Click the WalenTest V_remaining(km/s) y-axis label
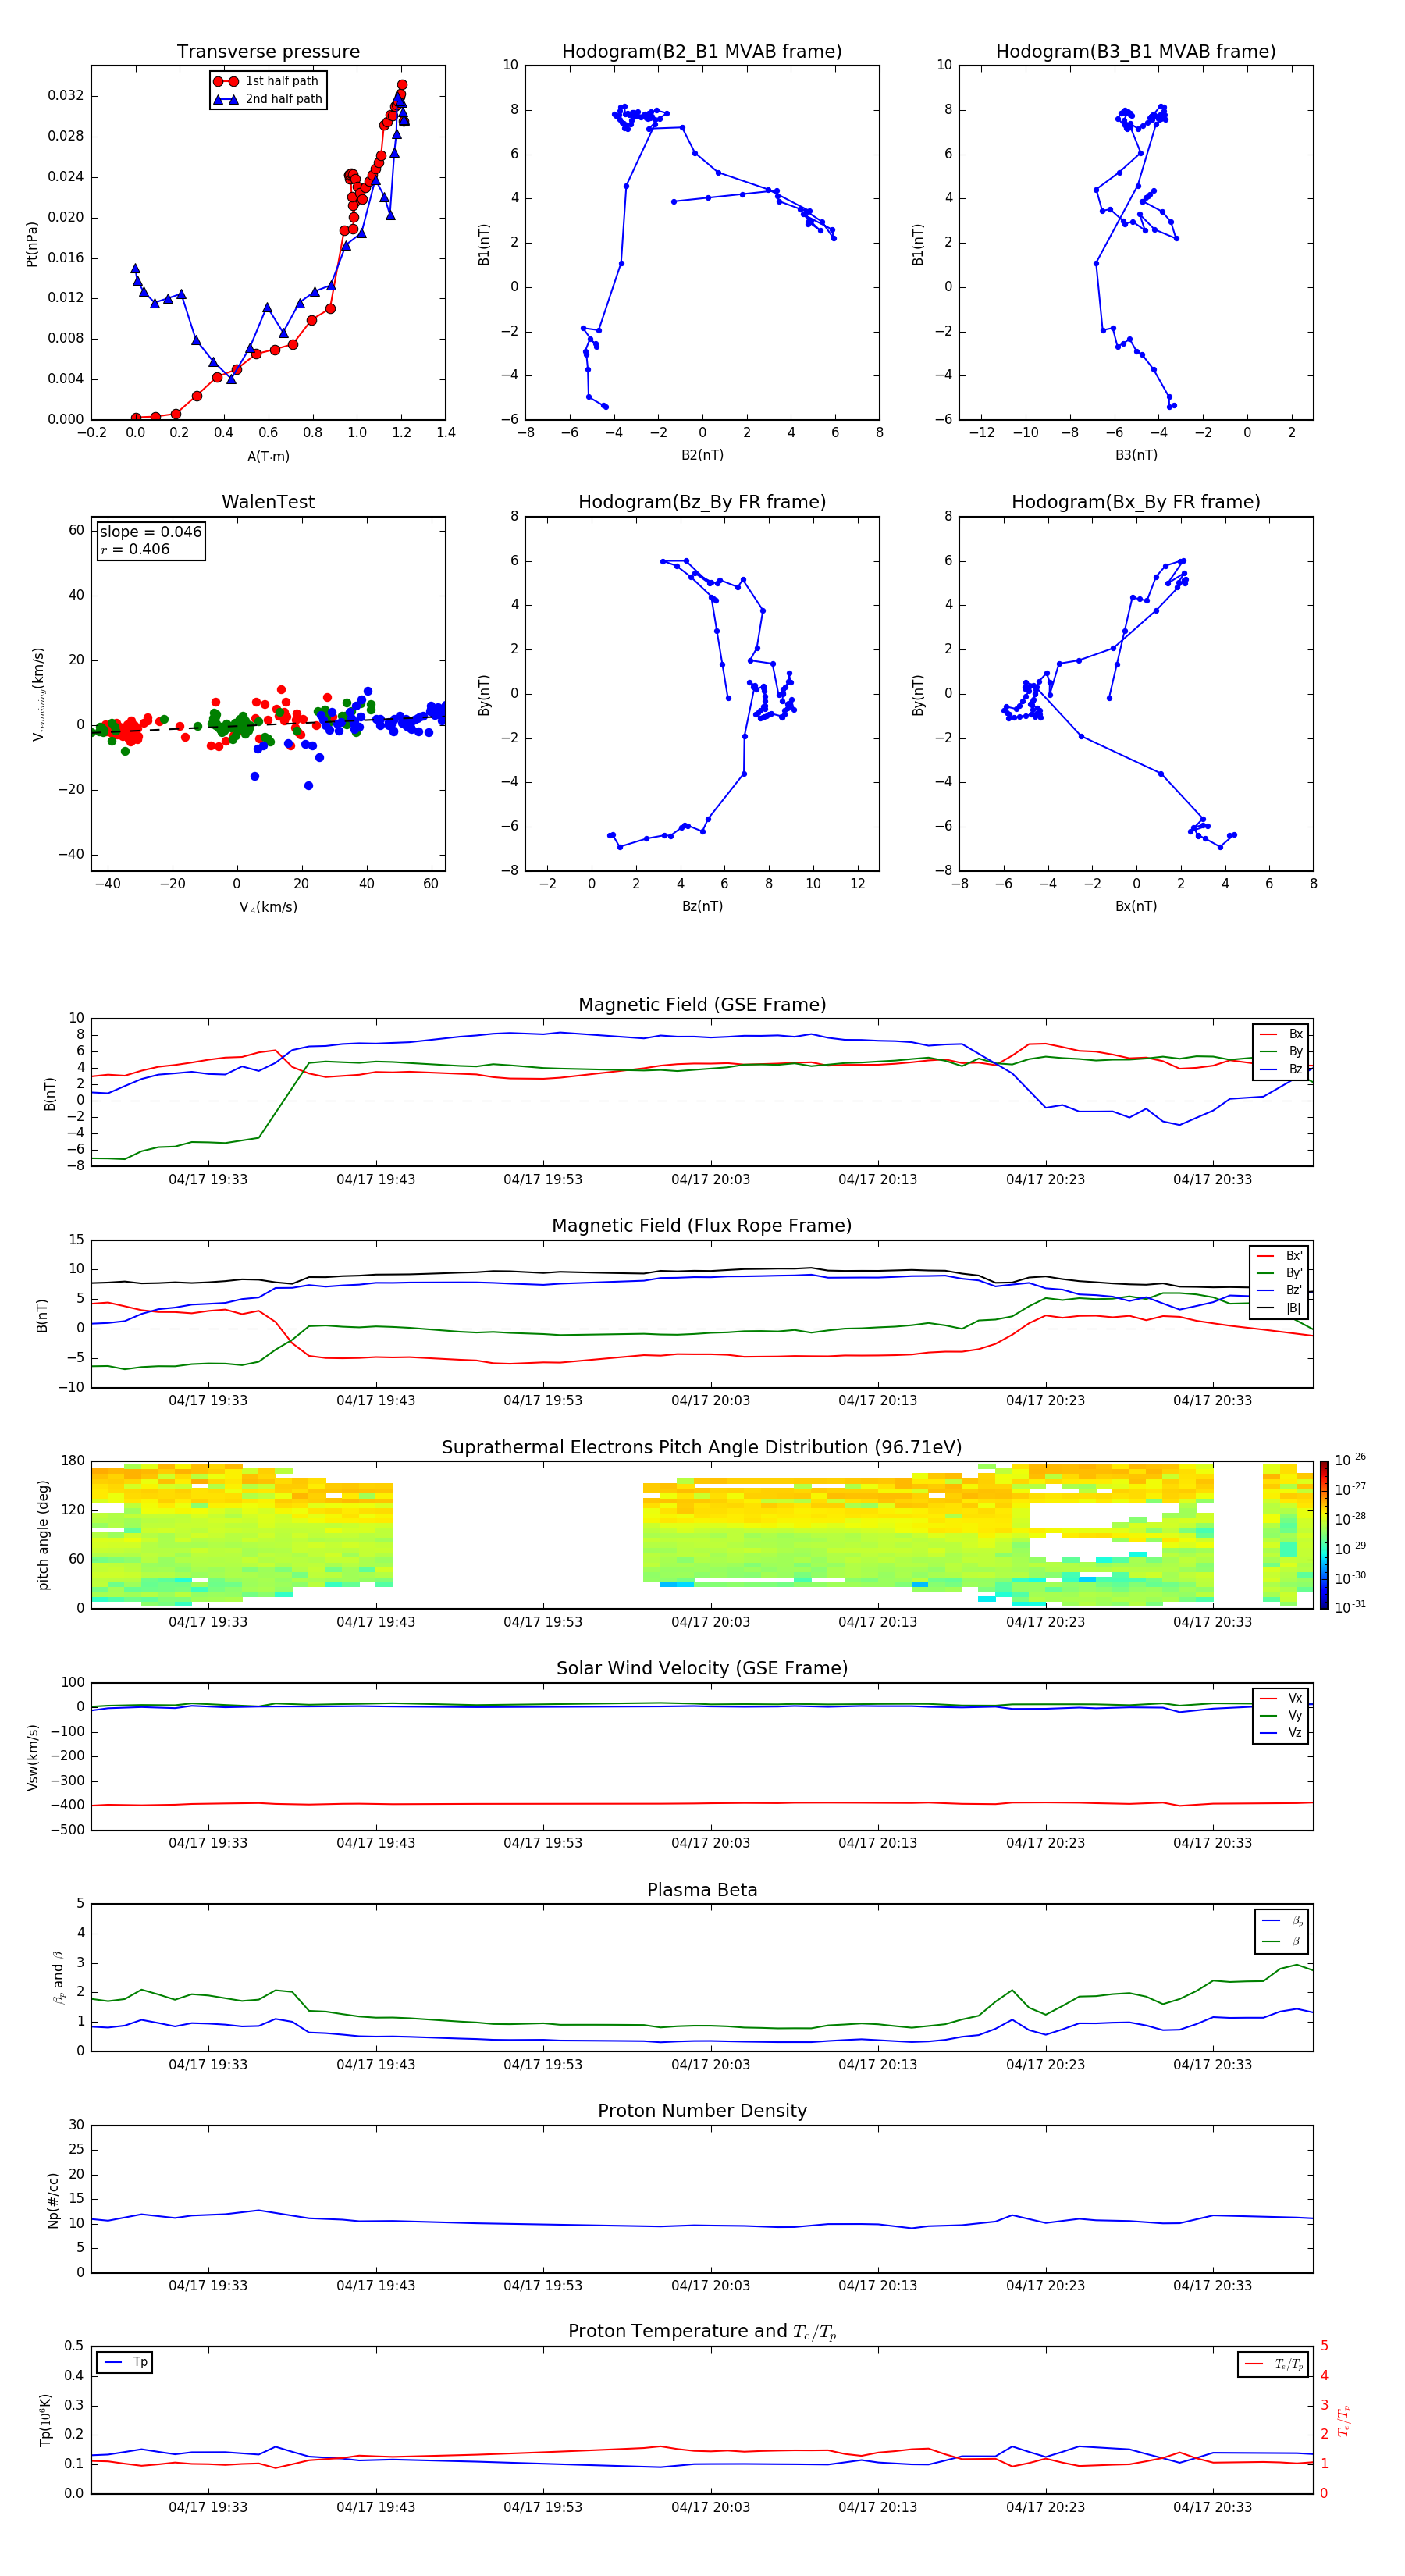The image size is (1405, 2576). [38, 694]
